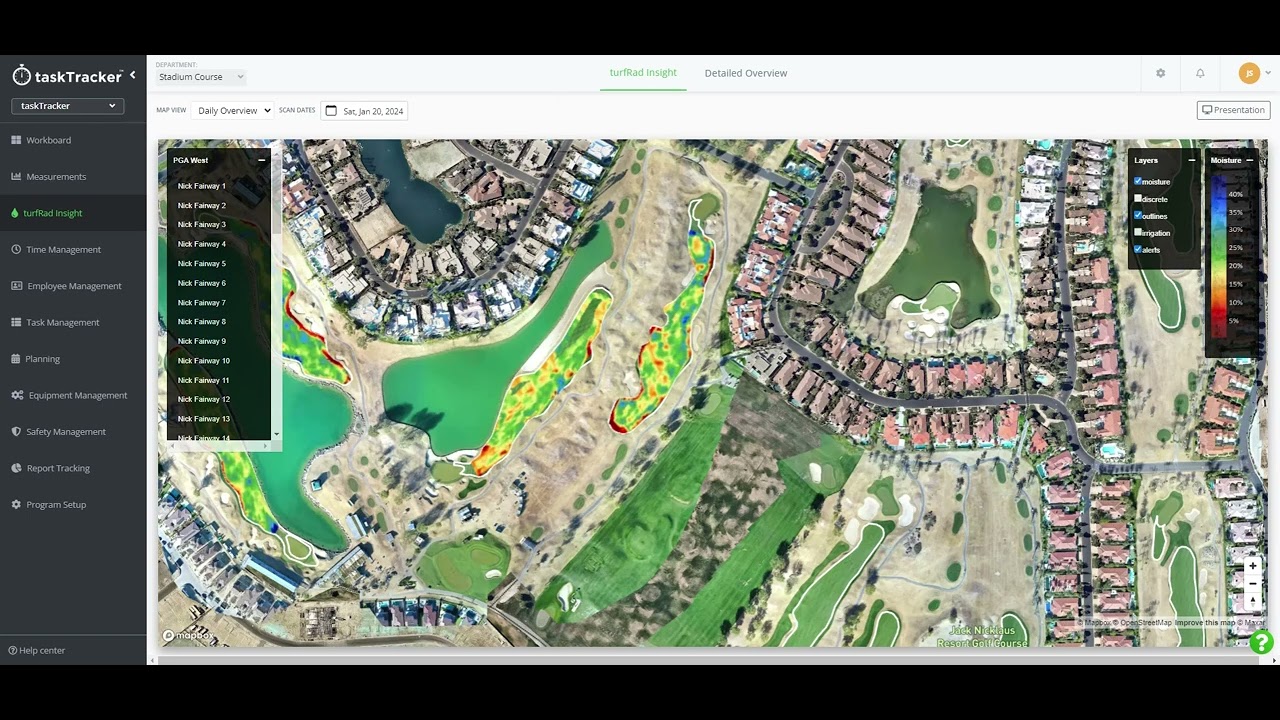Toggle the alerts layer checkbox

pyautogui.click(x=1138, y=249)
